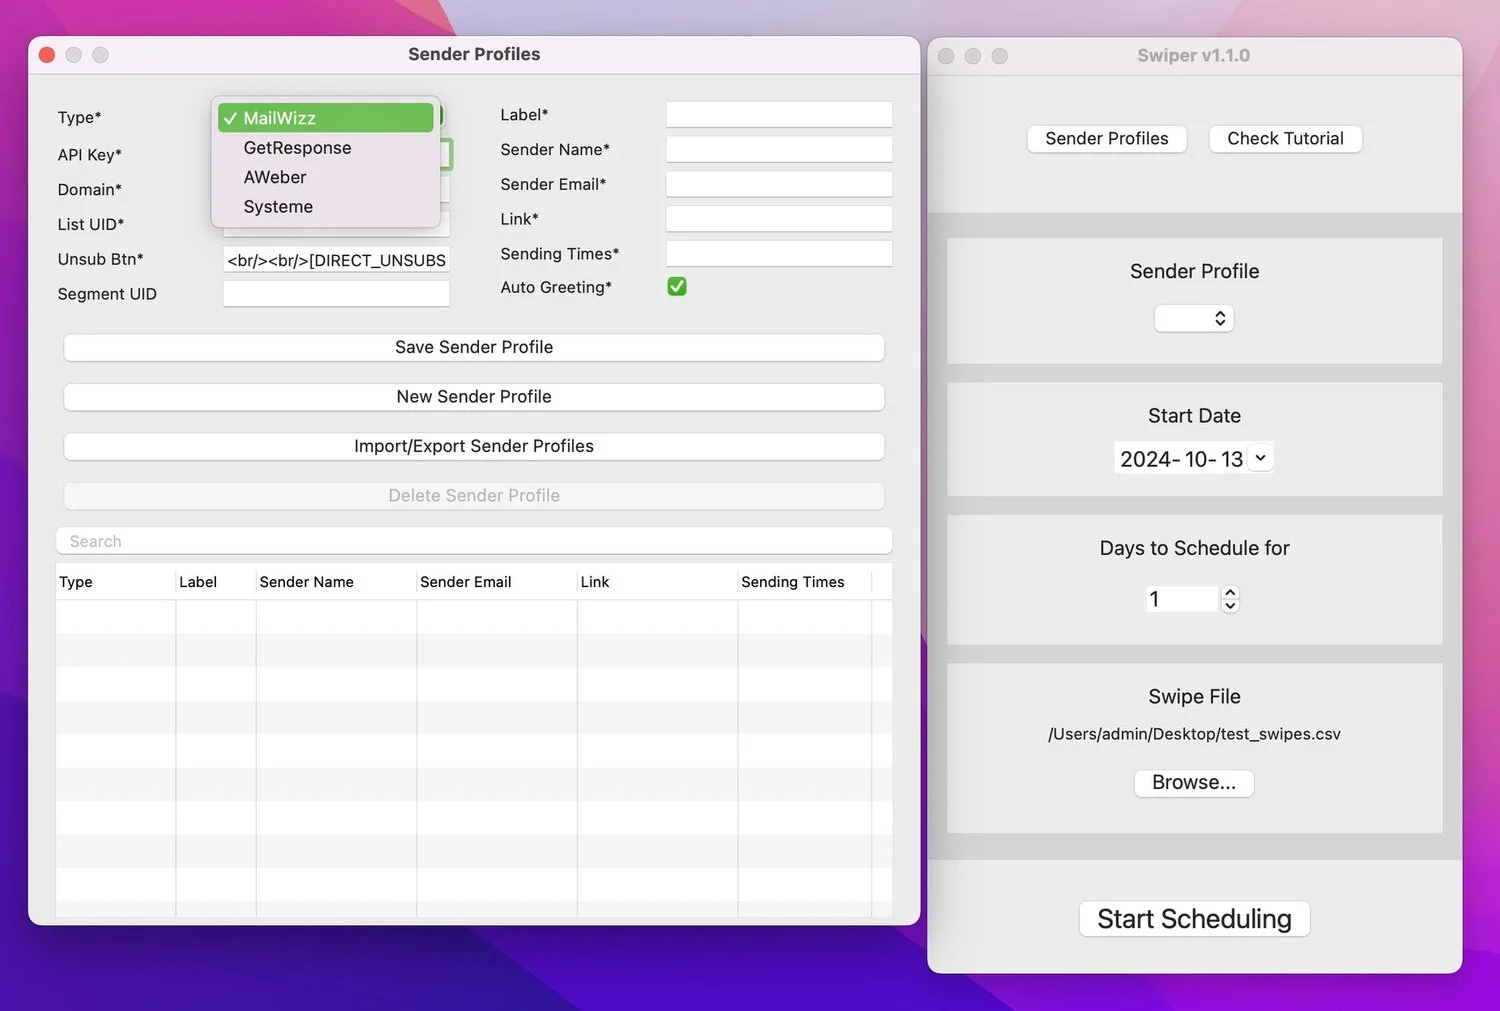Select Systeme as the sender type

click(326, 207)
